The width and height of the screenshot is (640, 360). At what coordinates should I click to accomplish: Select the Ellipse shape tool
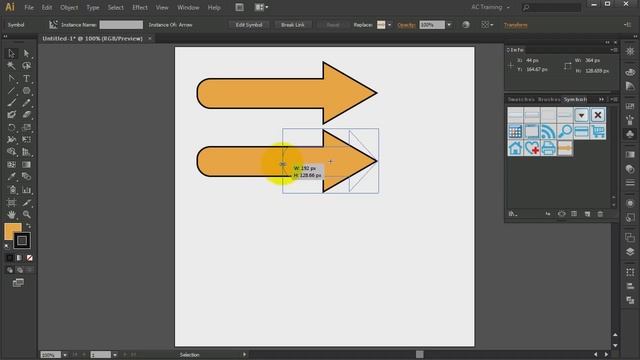click(27, 91)
